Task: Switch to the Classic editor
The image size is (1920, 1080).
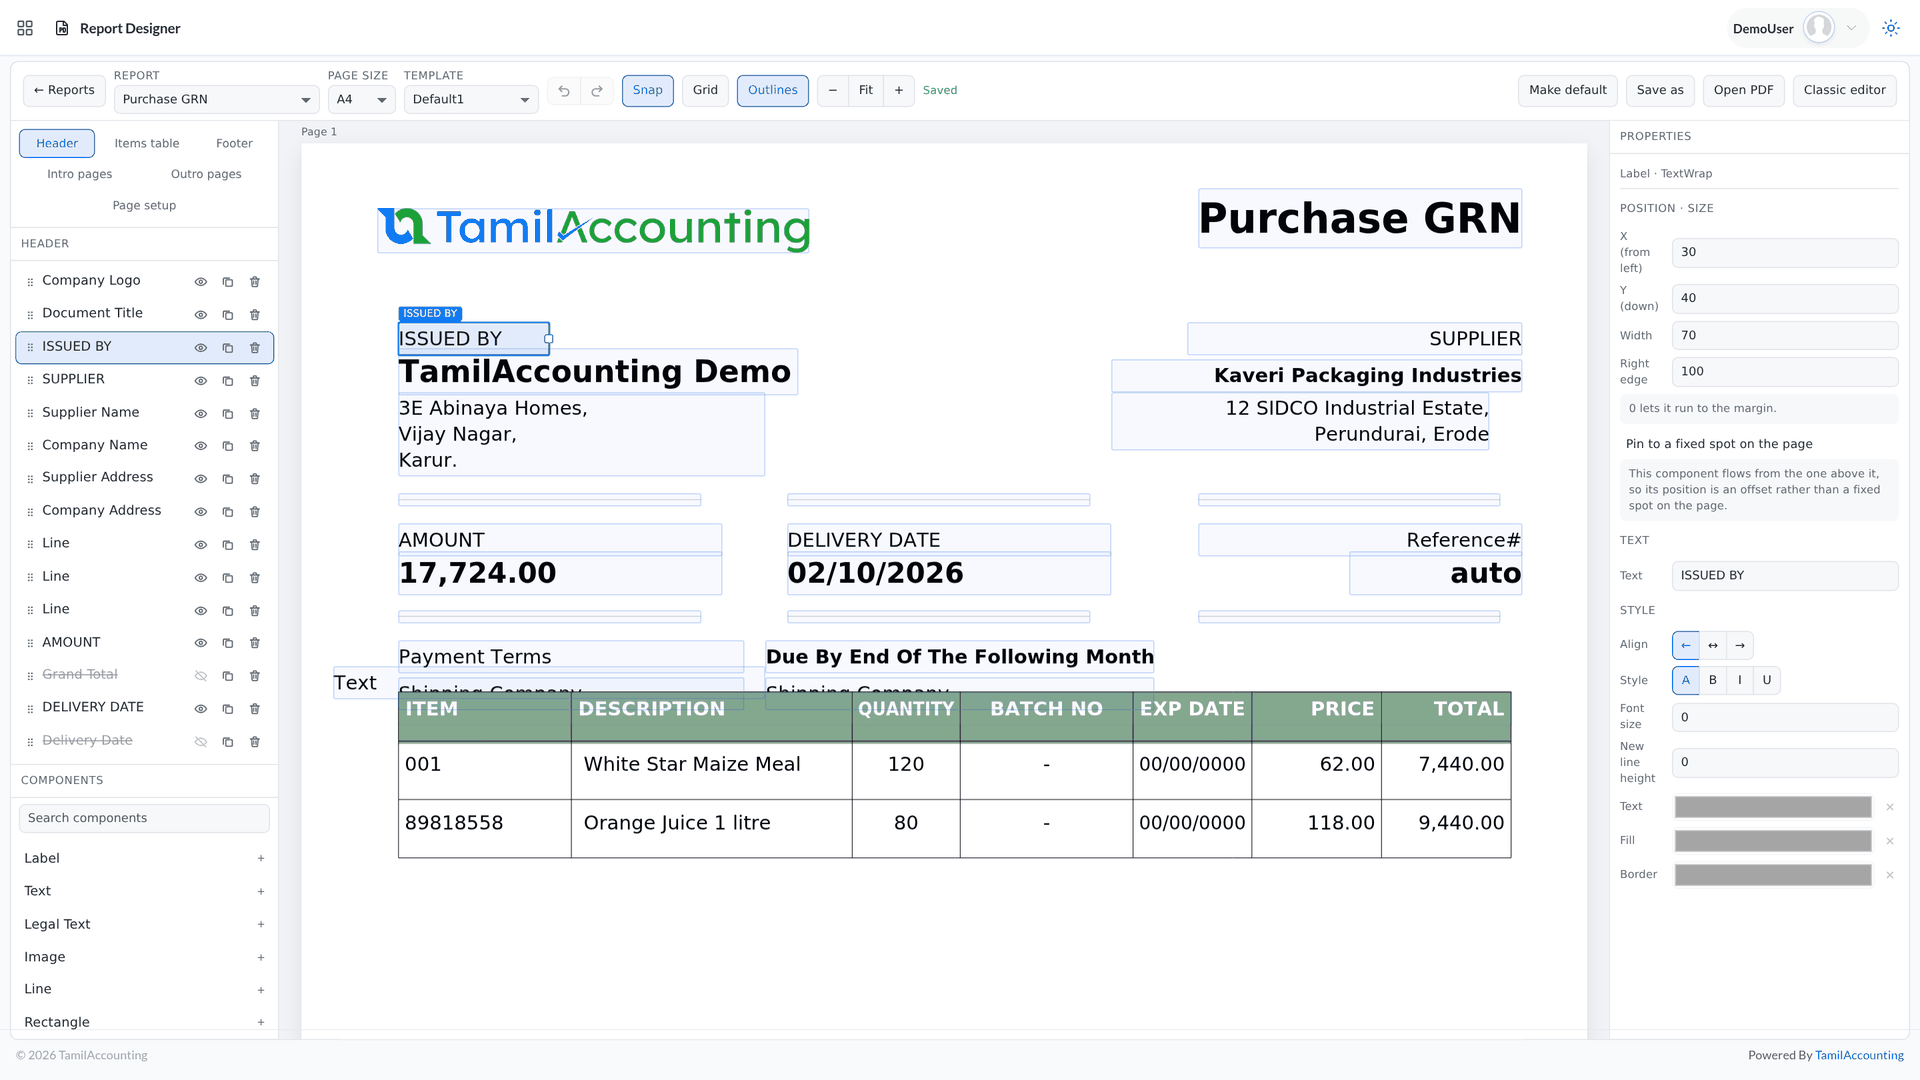Action: 1845,91
